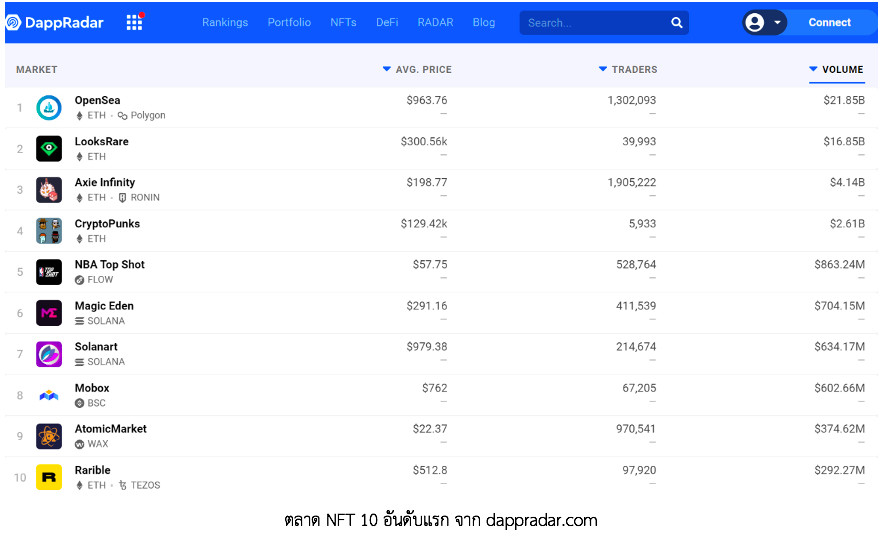878x536 pixels.
Task: Open the CryptoPunks market link
Action: (107, 223)
